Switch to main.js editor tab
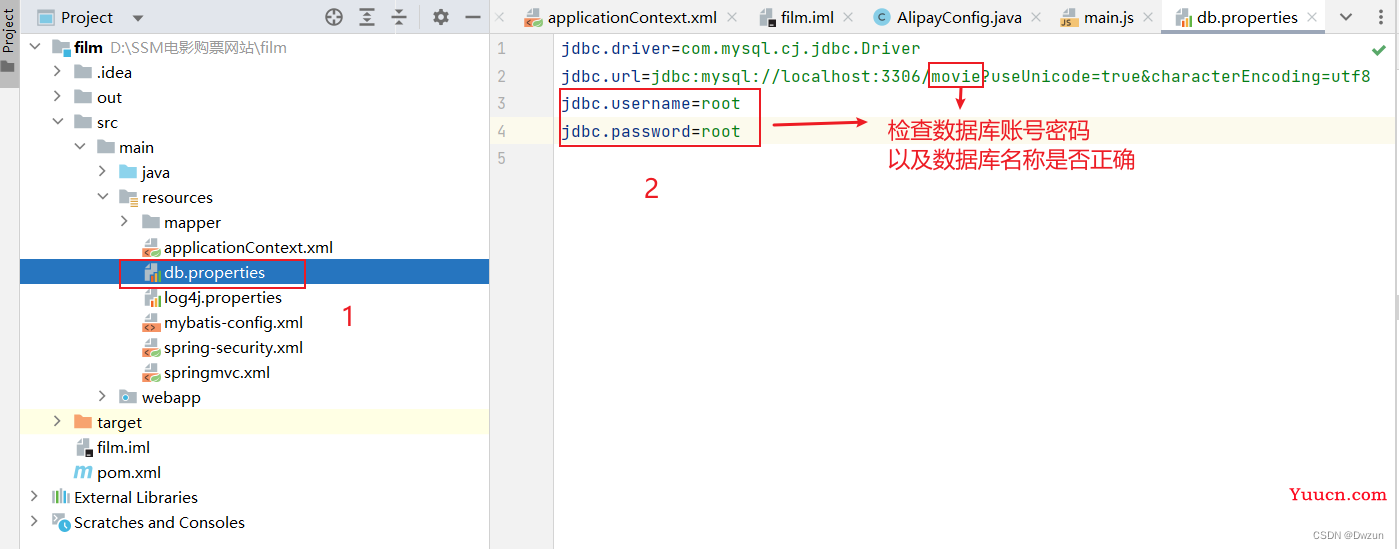1399x549 pixels. (x=1109, y=17)
